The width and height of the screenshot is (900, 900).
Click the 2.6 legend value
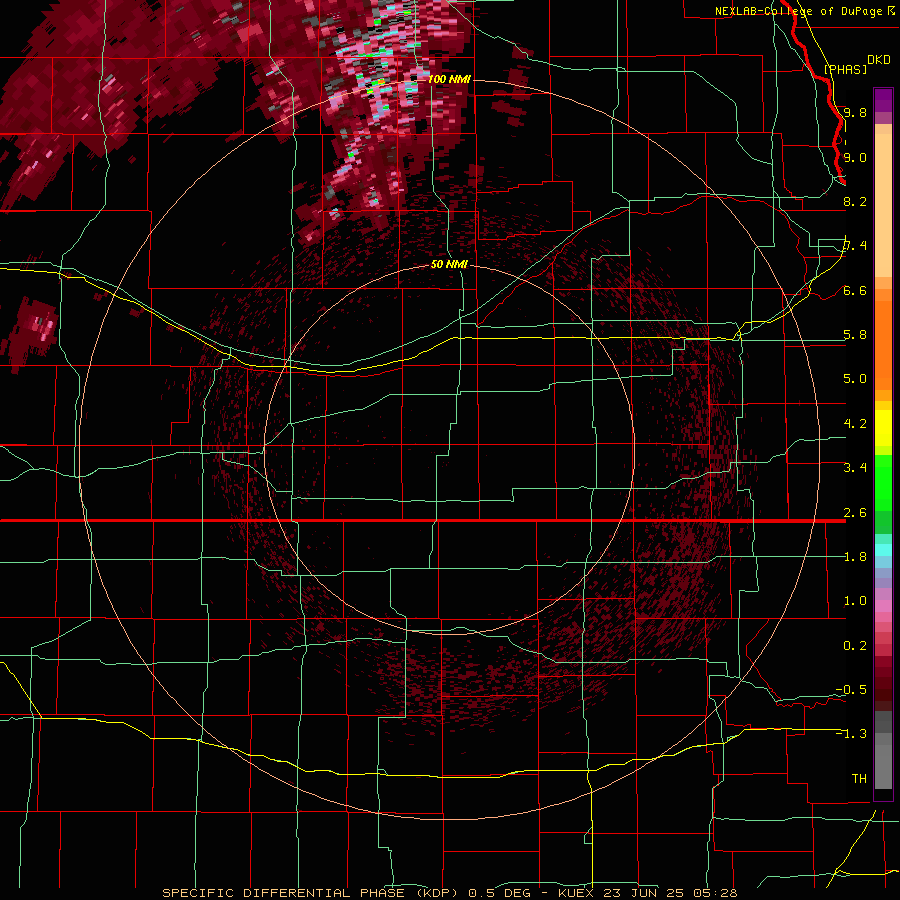tap(855, 512)
